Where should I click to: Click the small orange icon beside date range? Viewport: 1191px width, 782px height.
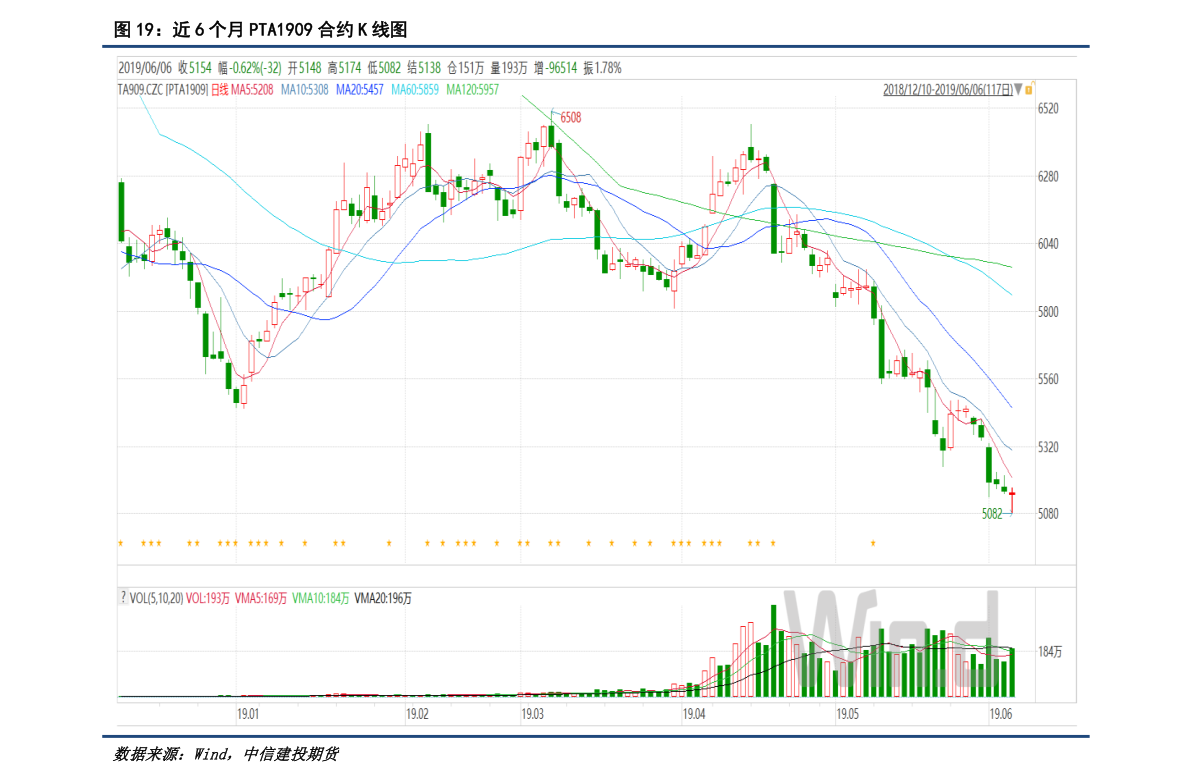(1030, 89)
